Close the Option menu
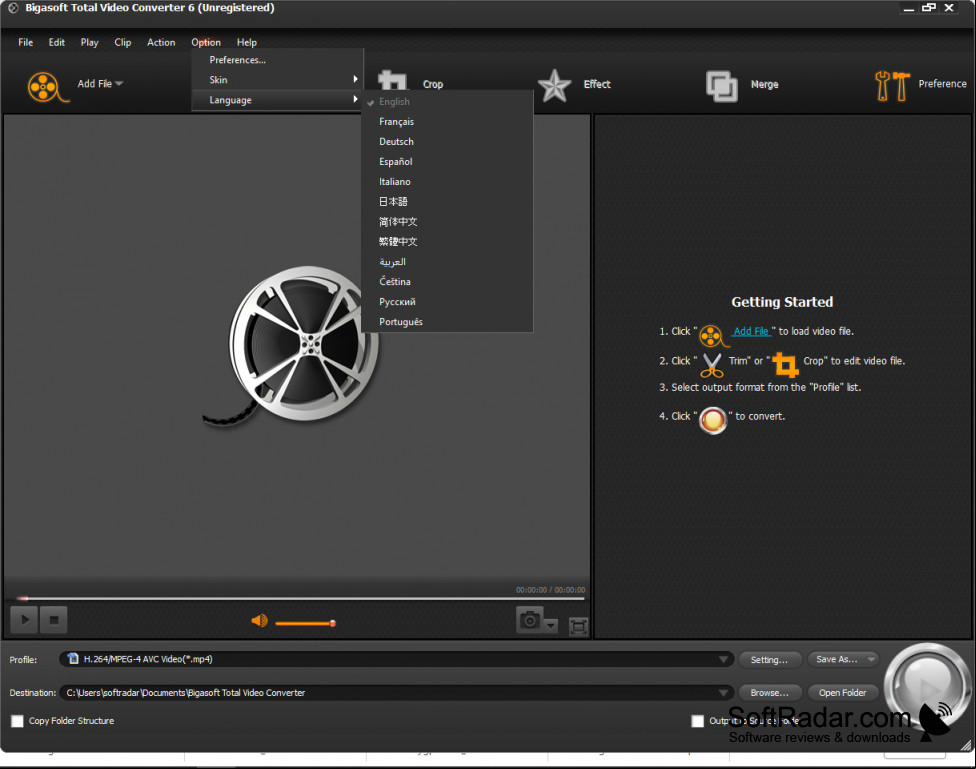Screen dimensions: 976x769 click(206, 42)
